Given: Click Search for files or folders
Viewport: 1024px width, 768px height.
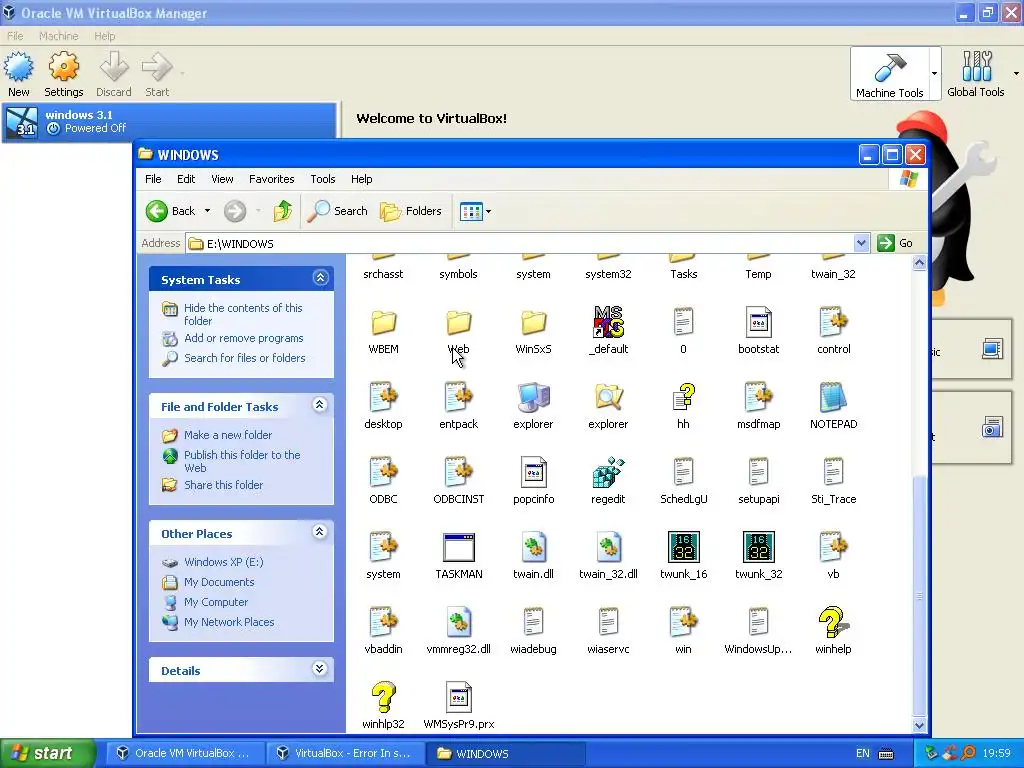Looking at the screenshot, I should pyautogui.click(x=244, y=358).
